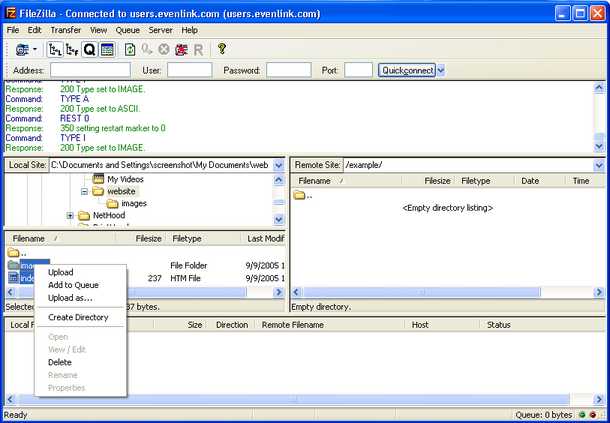Sort remote files by Filename column header
610x423 pixels.
[x=346, y=181]
